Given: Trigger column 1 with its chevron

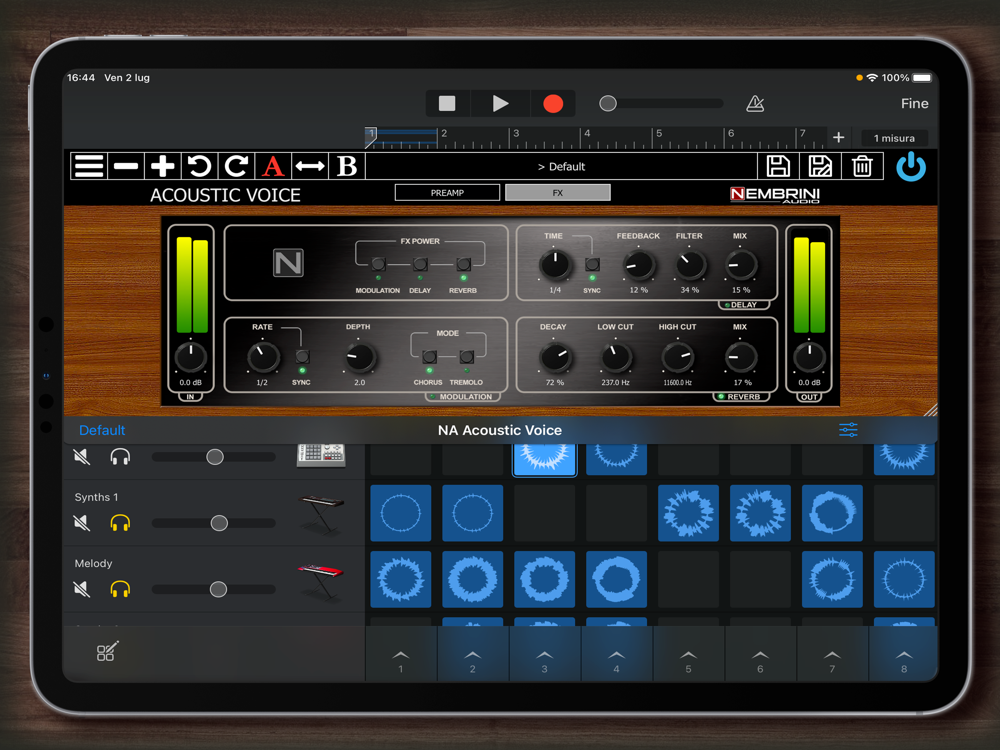Looking at the screenshot, I should pyautogui.click(x=401, y=656).
